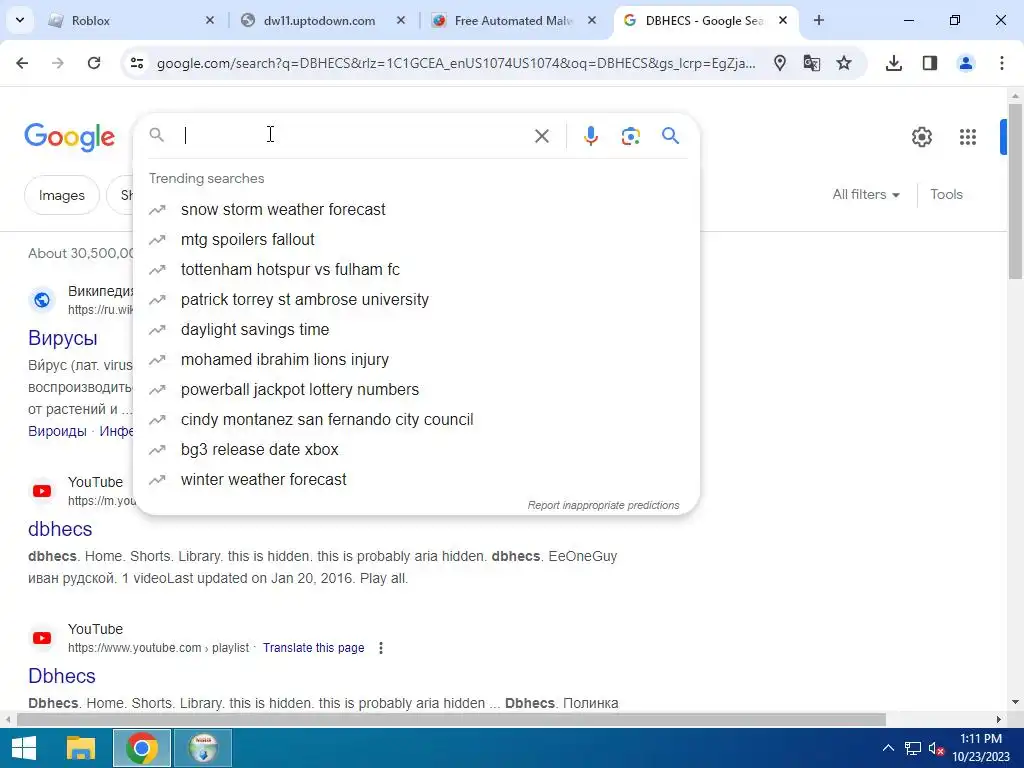Submit search with blue magnifier icon
The width and height of the screenshot is (1024, 768).
click(671, 136)
